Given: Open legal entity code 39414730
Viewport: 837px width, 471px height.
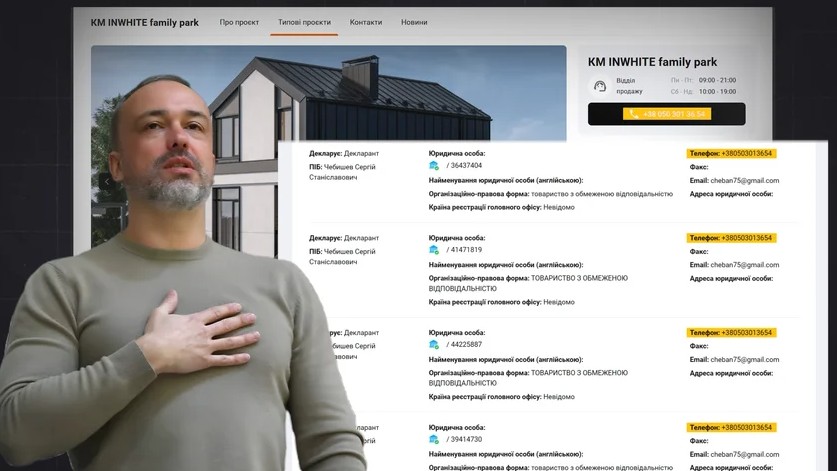Looking at the screenshot, I should click(466, 439).
